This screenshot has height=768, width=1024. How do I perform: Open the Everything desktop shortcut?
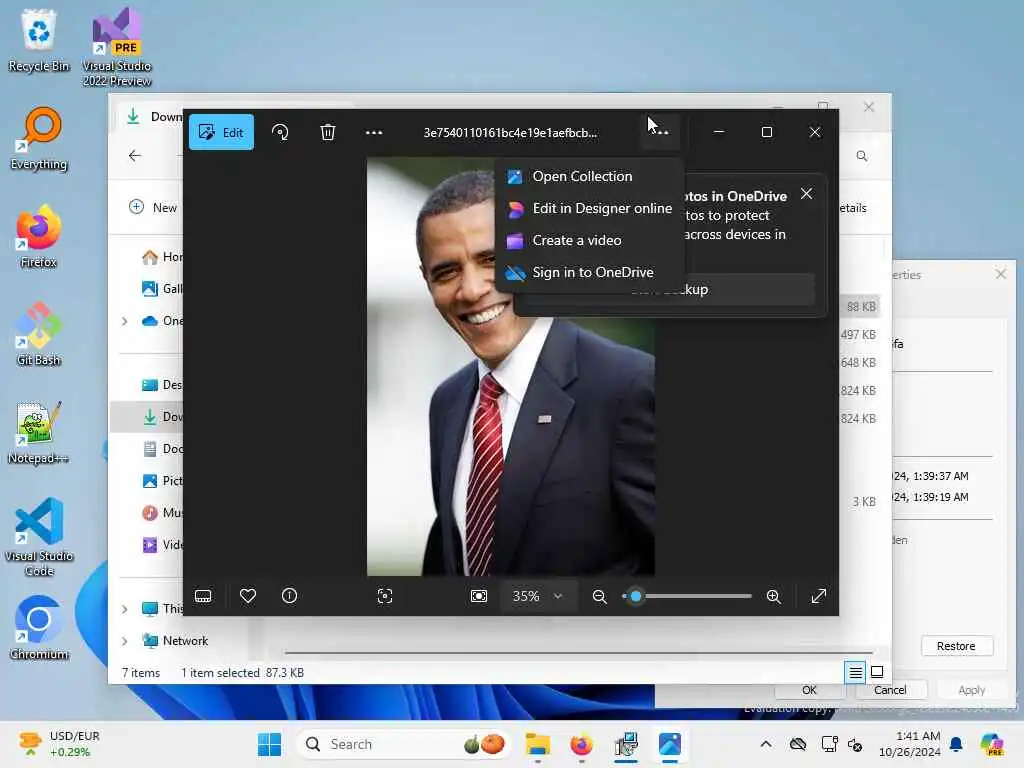[x=39, y=138]
